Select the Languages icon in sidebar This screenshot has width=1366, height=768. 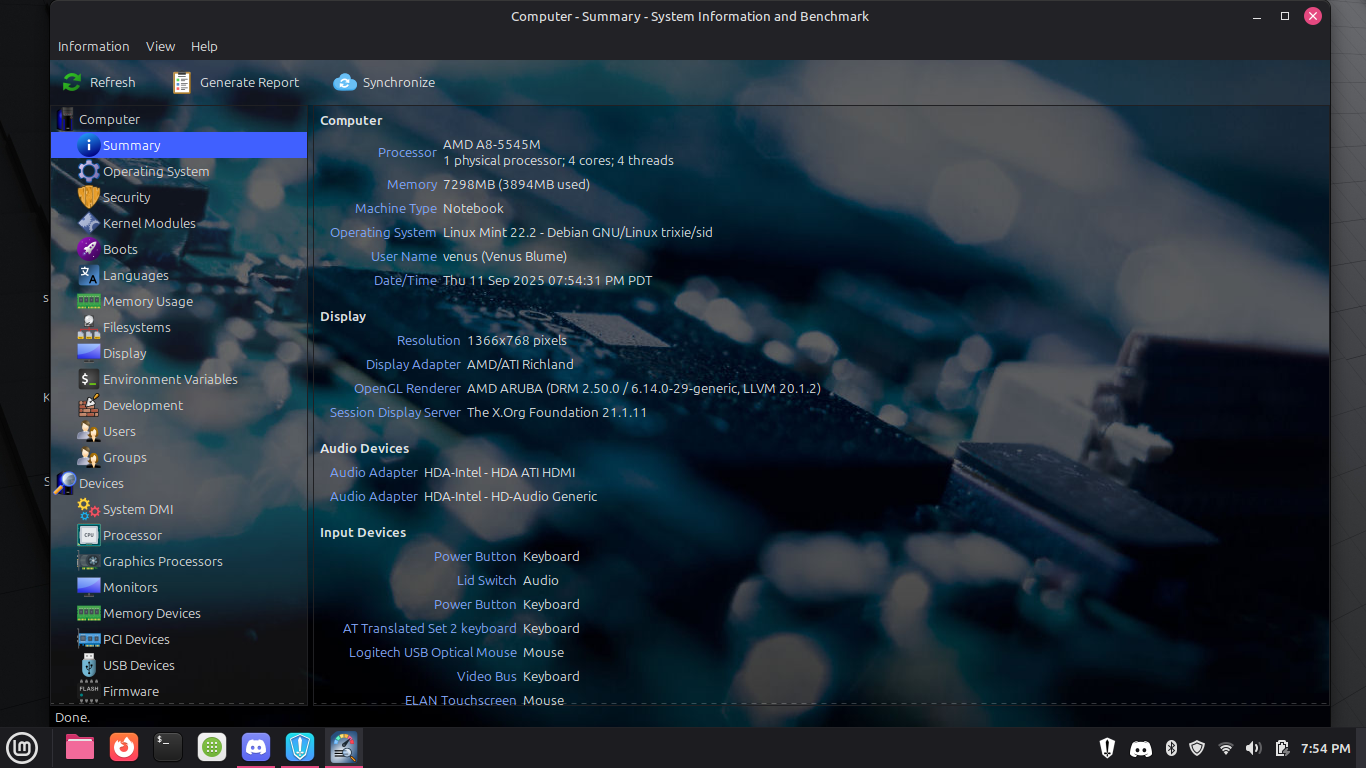tap(89, 275)
